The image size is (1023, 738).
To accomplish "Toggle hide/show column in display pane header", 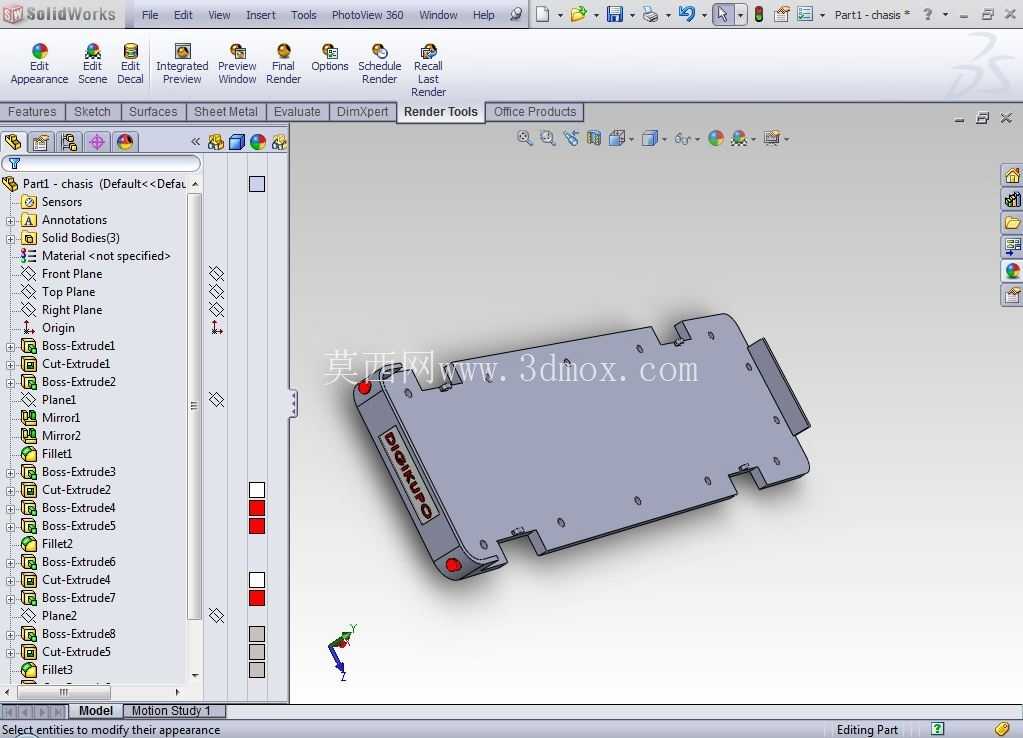I will click(215, 142).
